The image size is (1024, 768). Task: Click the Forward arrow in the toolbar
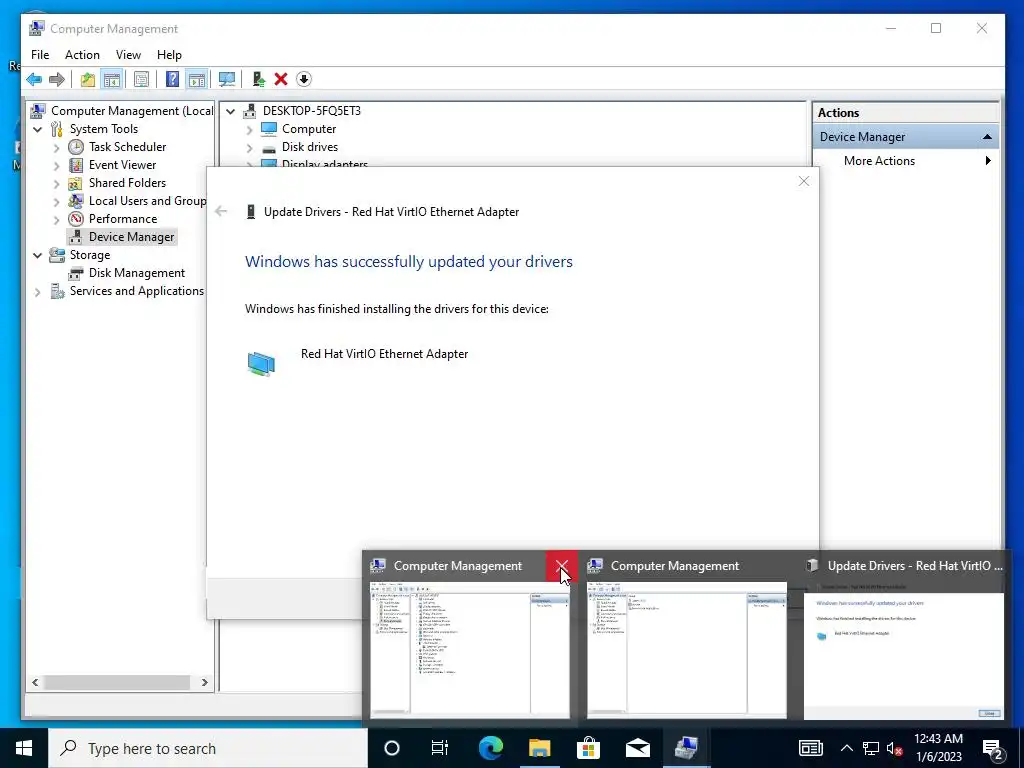(x=57, y=80)
